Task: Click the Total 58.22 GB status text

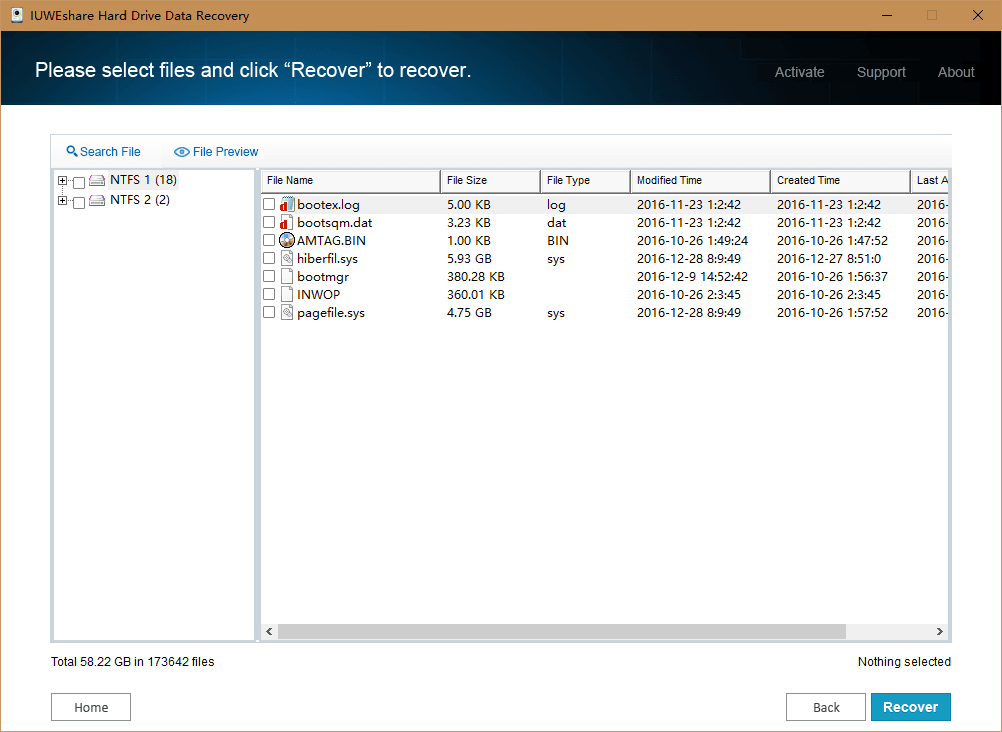Action: [132, 662]
